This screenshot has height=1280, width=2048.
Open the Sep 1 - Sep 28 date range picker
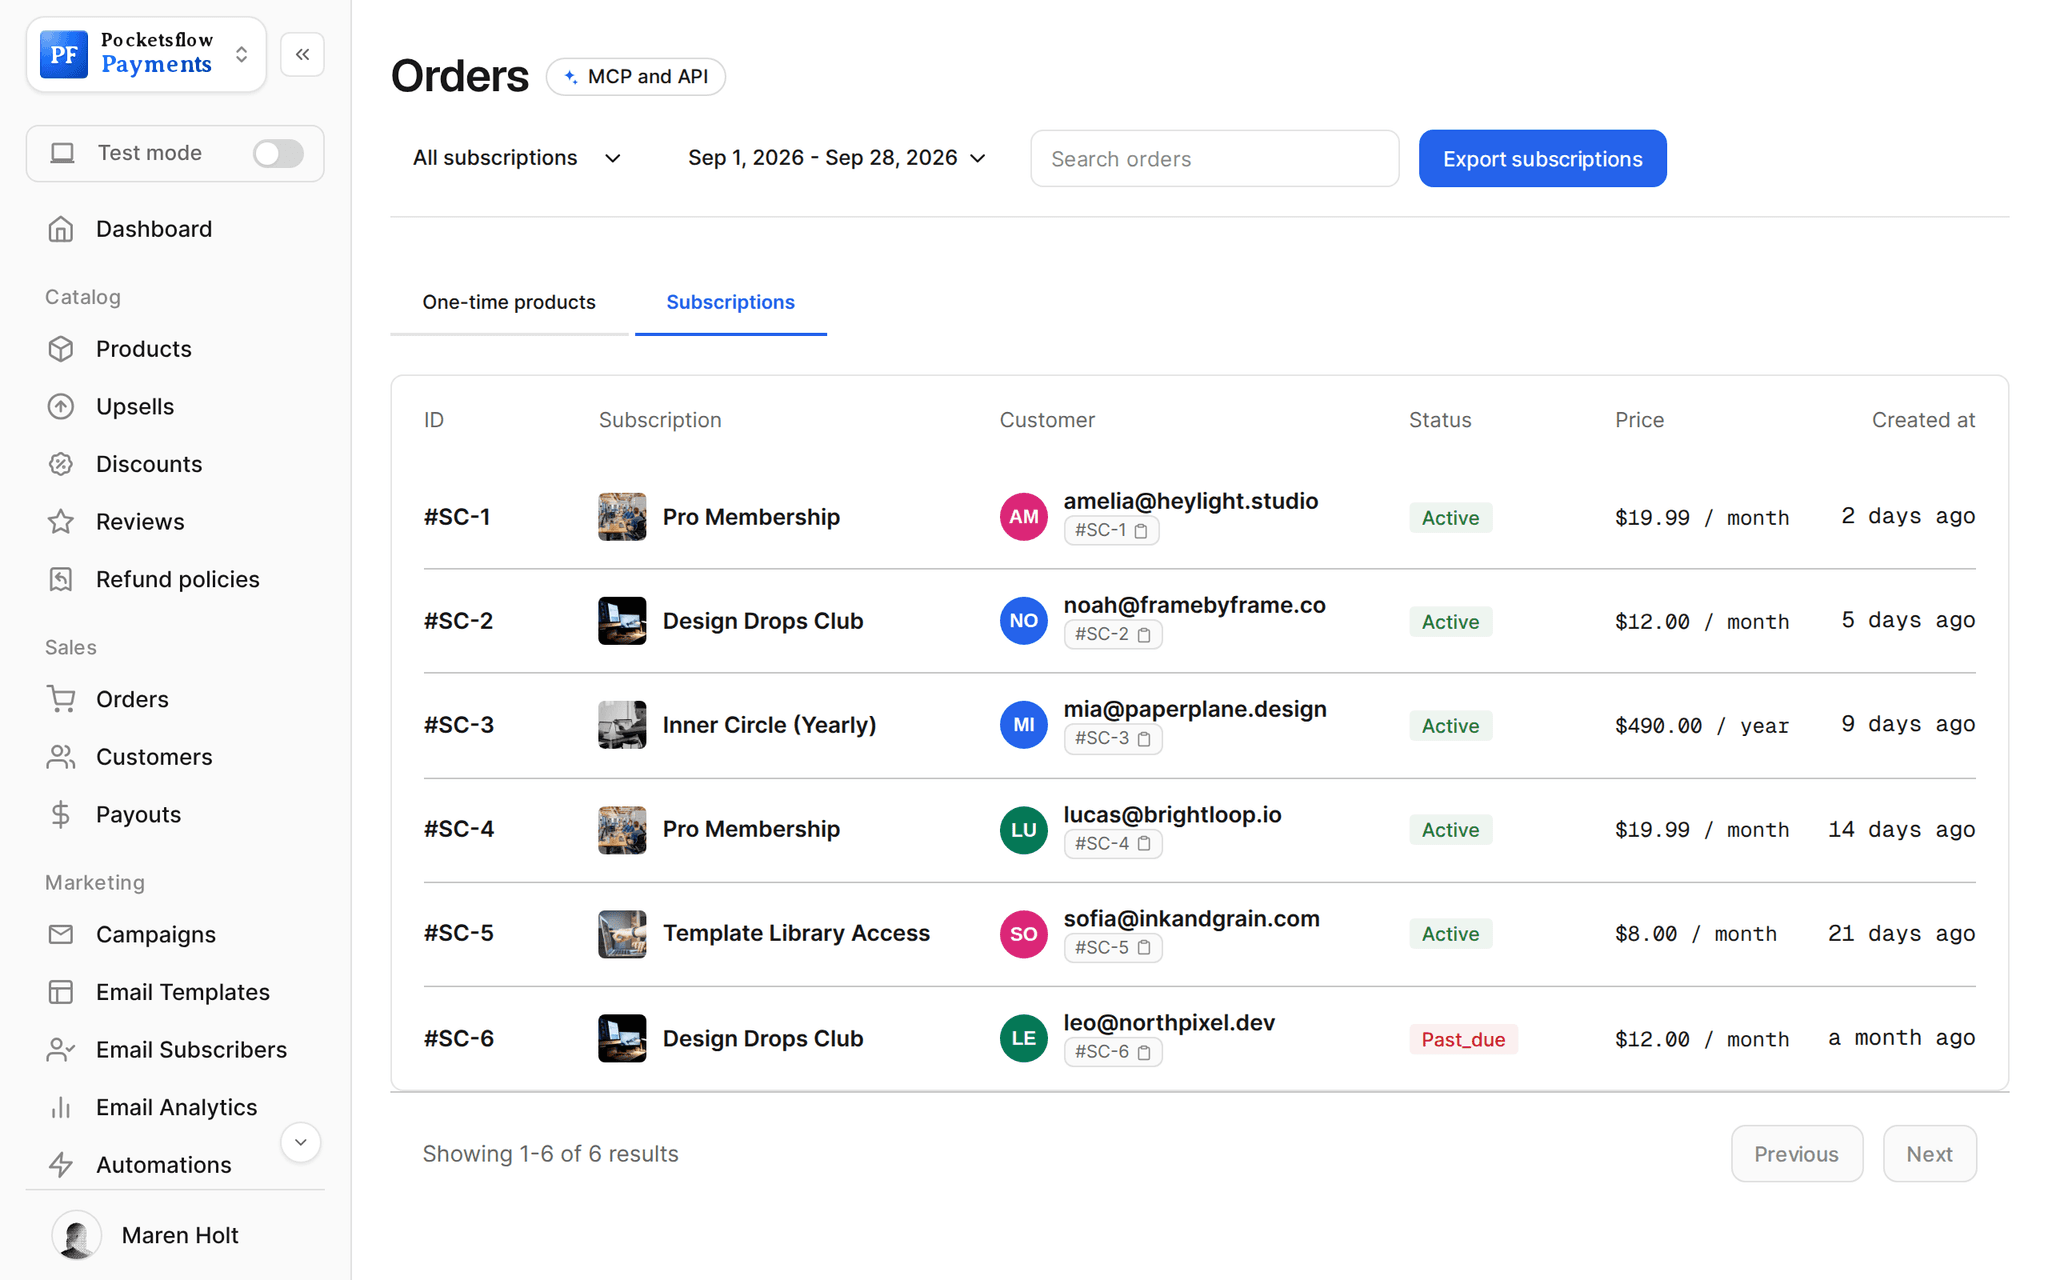pos(837,158)
